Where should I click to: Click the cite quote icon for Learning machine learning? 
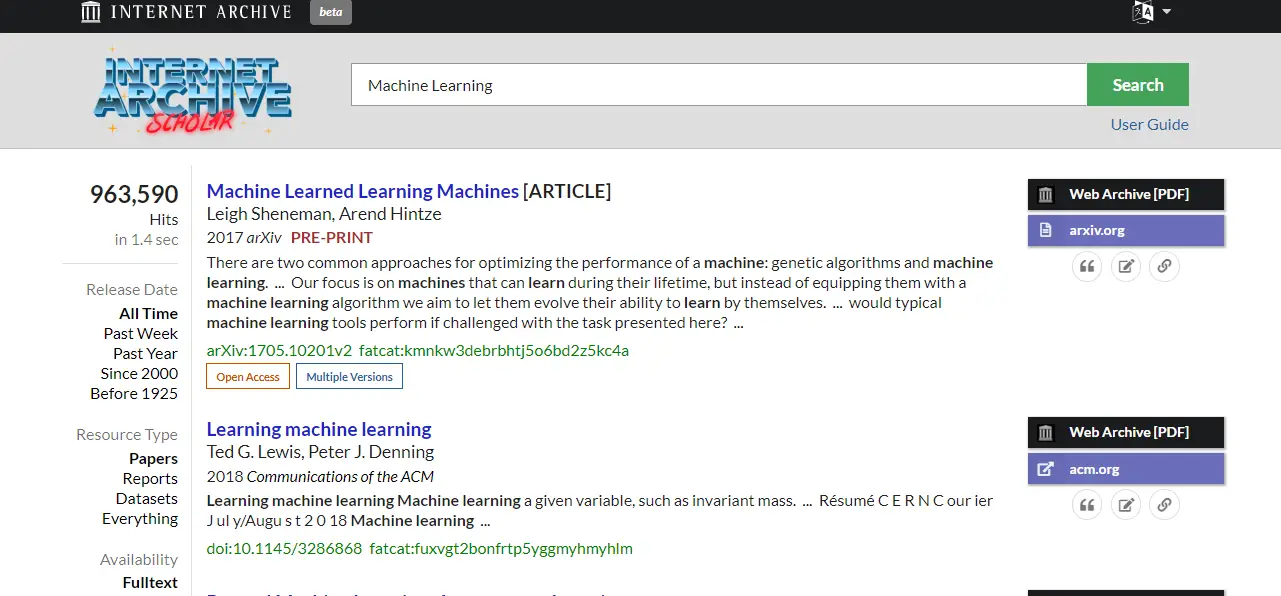point(1087,505)
